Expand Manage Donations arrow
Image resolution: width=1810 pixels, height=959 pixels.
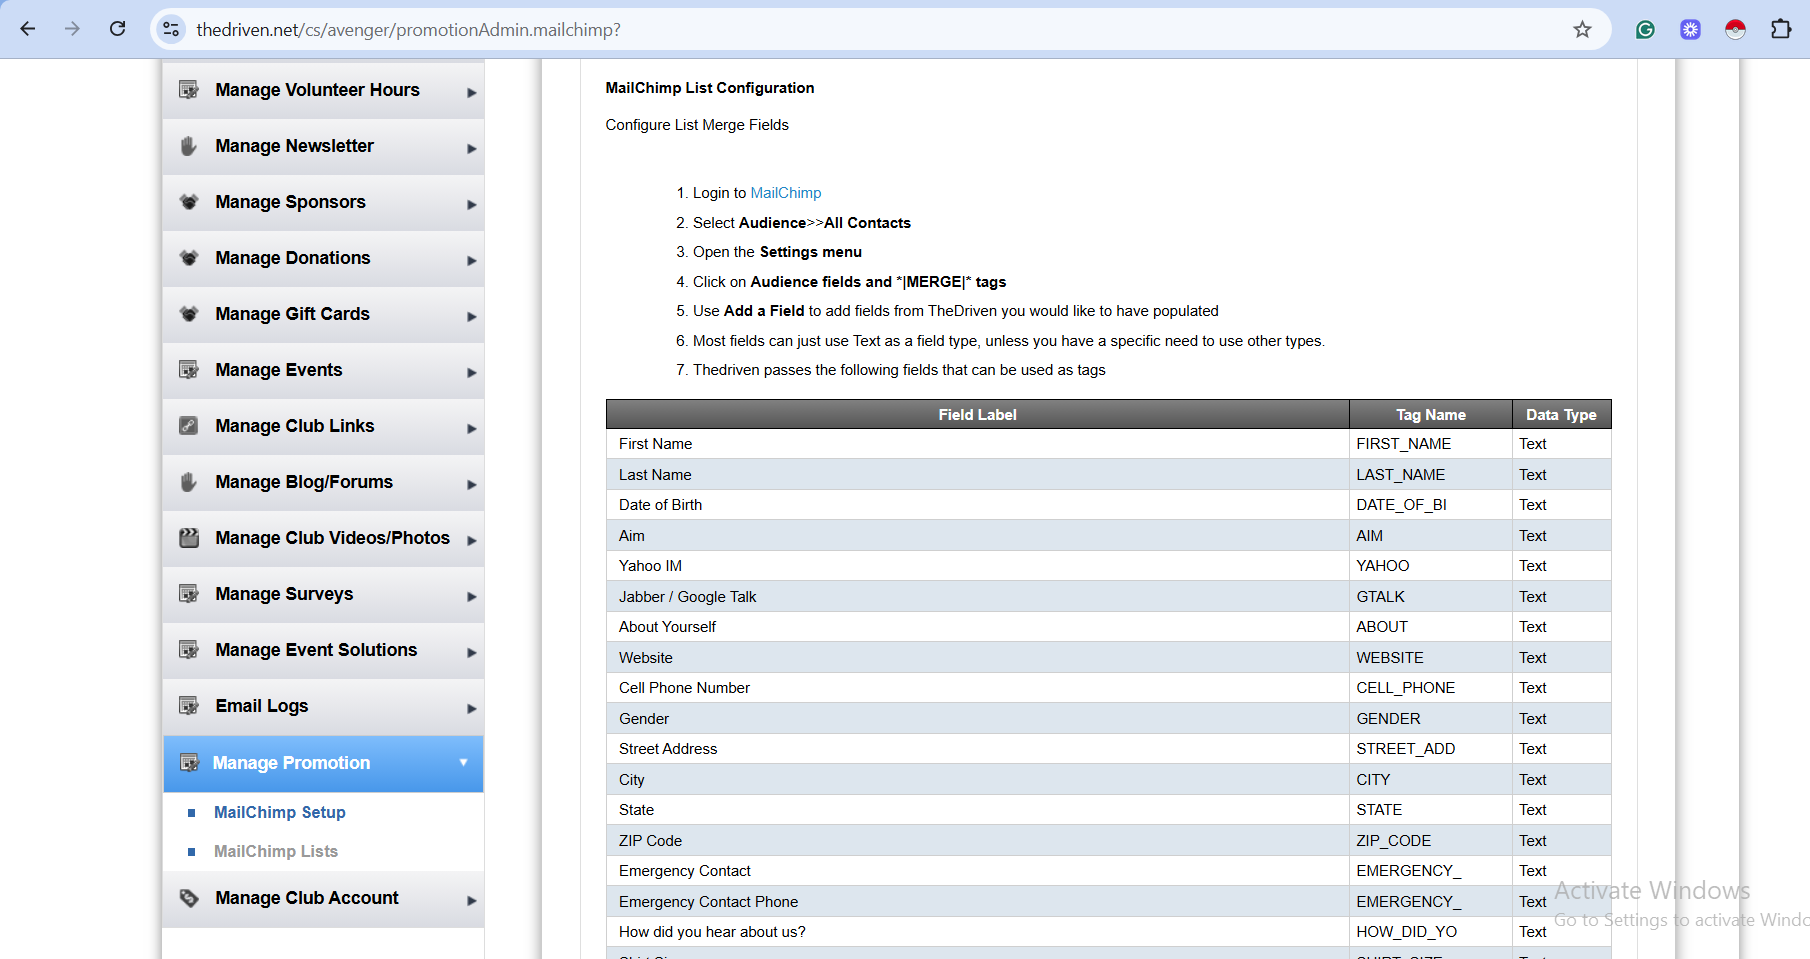(x=472, y=261)
